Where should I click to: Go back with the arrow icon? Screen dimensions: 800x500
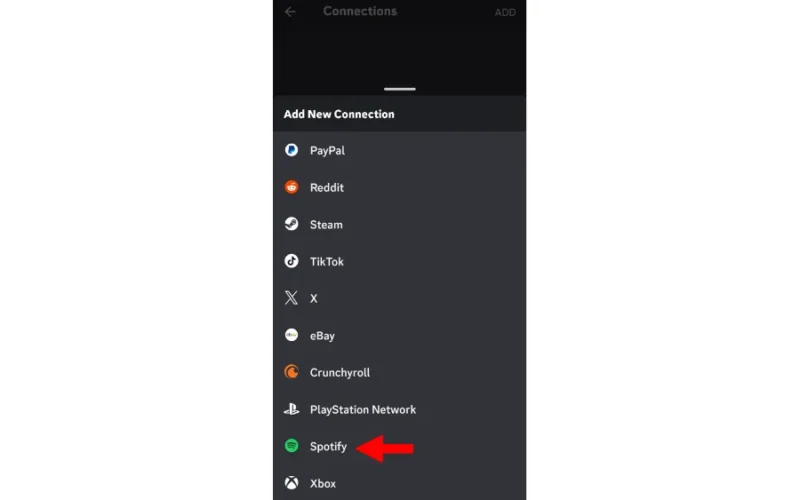tap(290, 11)
